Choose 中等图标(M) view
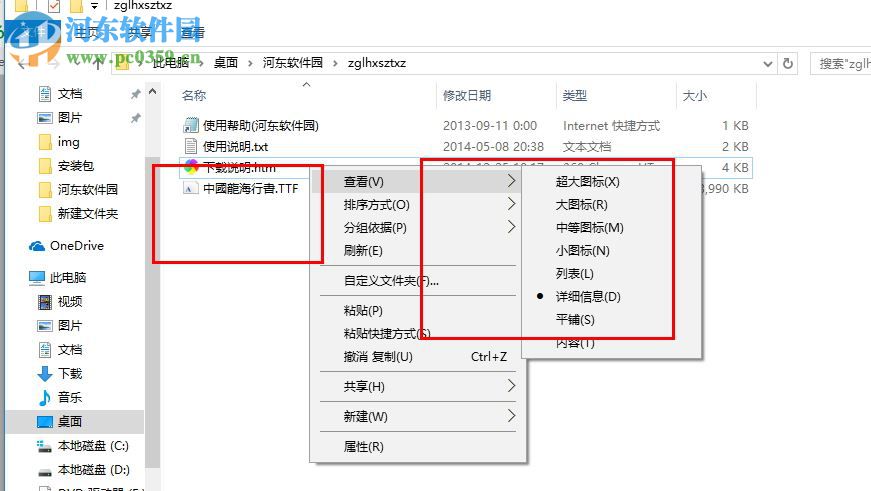This screenshot has height=491, width=871. click(589, 228)
